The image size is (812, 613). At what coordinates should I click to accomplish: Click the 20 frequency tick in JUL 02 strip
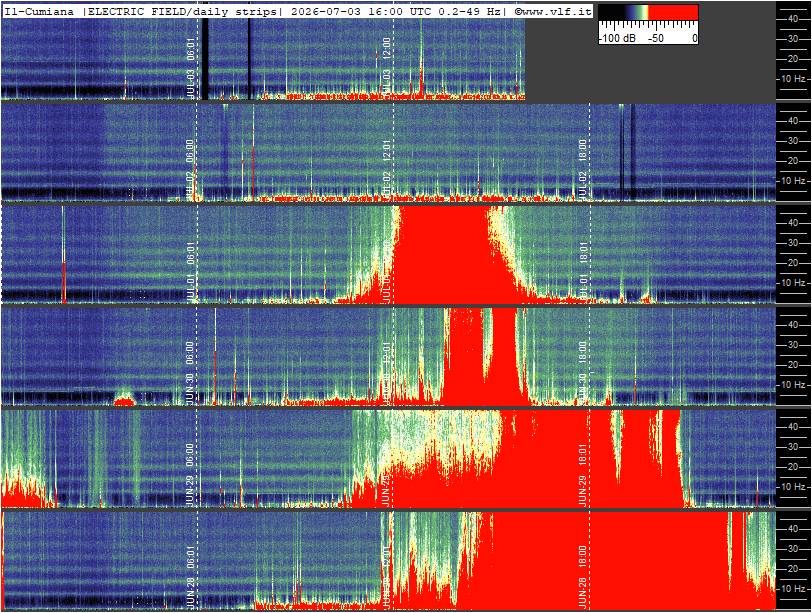(x=792, y=161)
